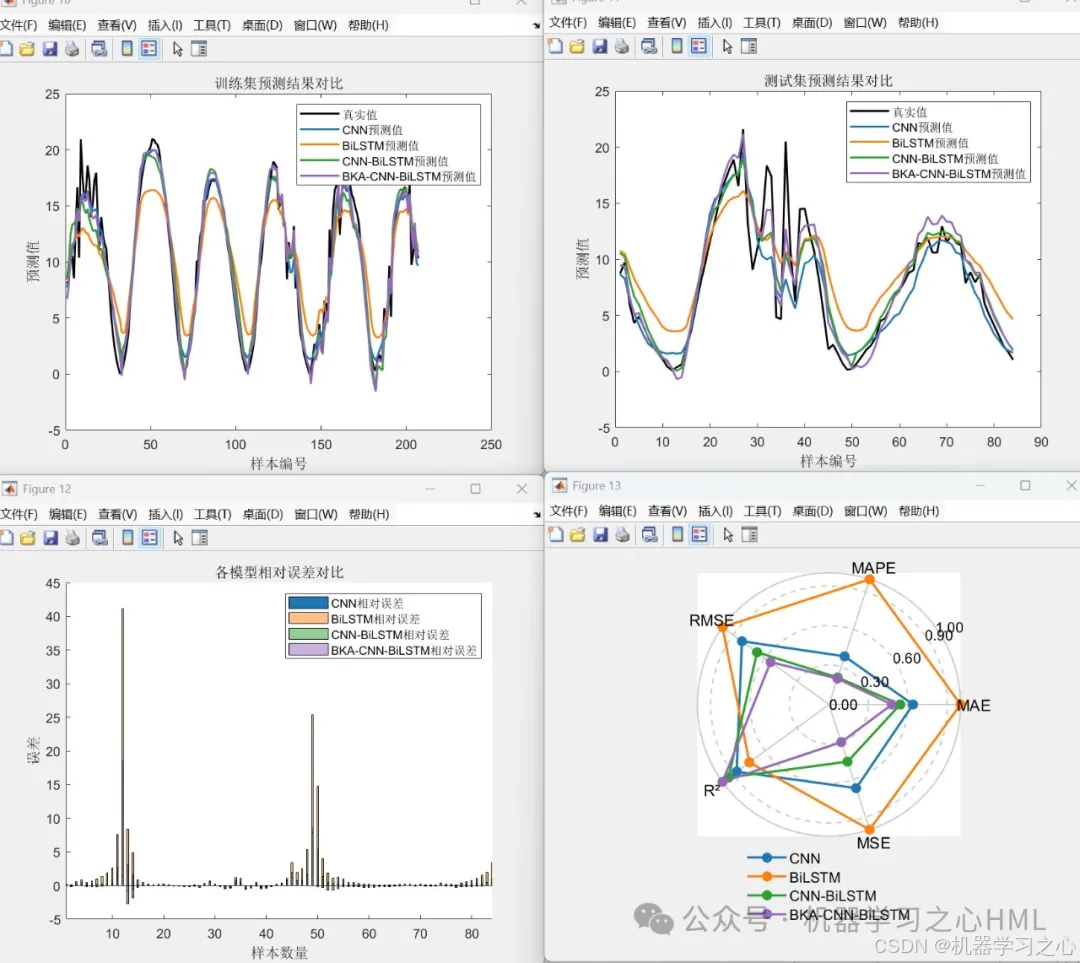The image size is (1080, 963).
Task: Click the Print icon in Figure 12 toolbar
Action: pyautogui.click(x=72, y=538)
